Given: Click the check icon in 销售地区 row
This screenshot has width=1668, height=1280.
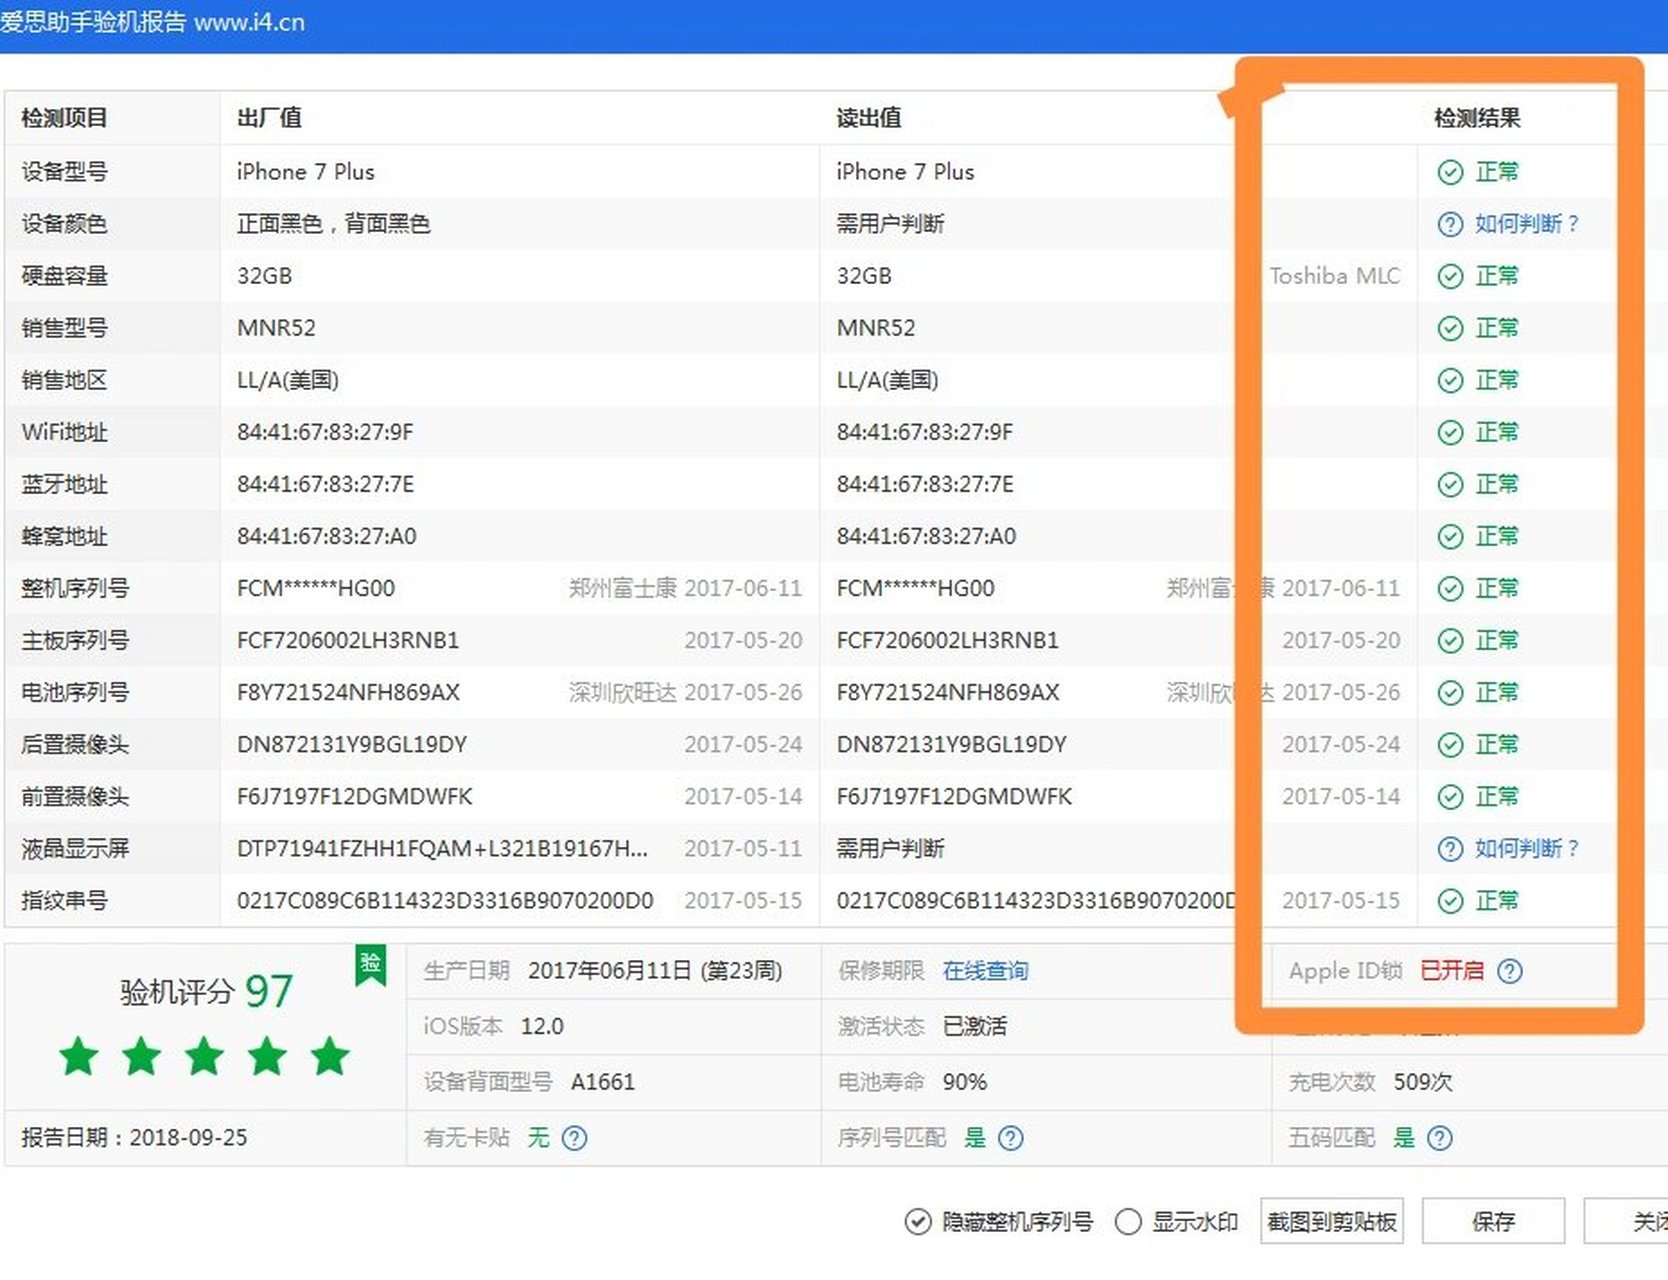Looking at the screenshot, I should (x=1450, y=380).
